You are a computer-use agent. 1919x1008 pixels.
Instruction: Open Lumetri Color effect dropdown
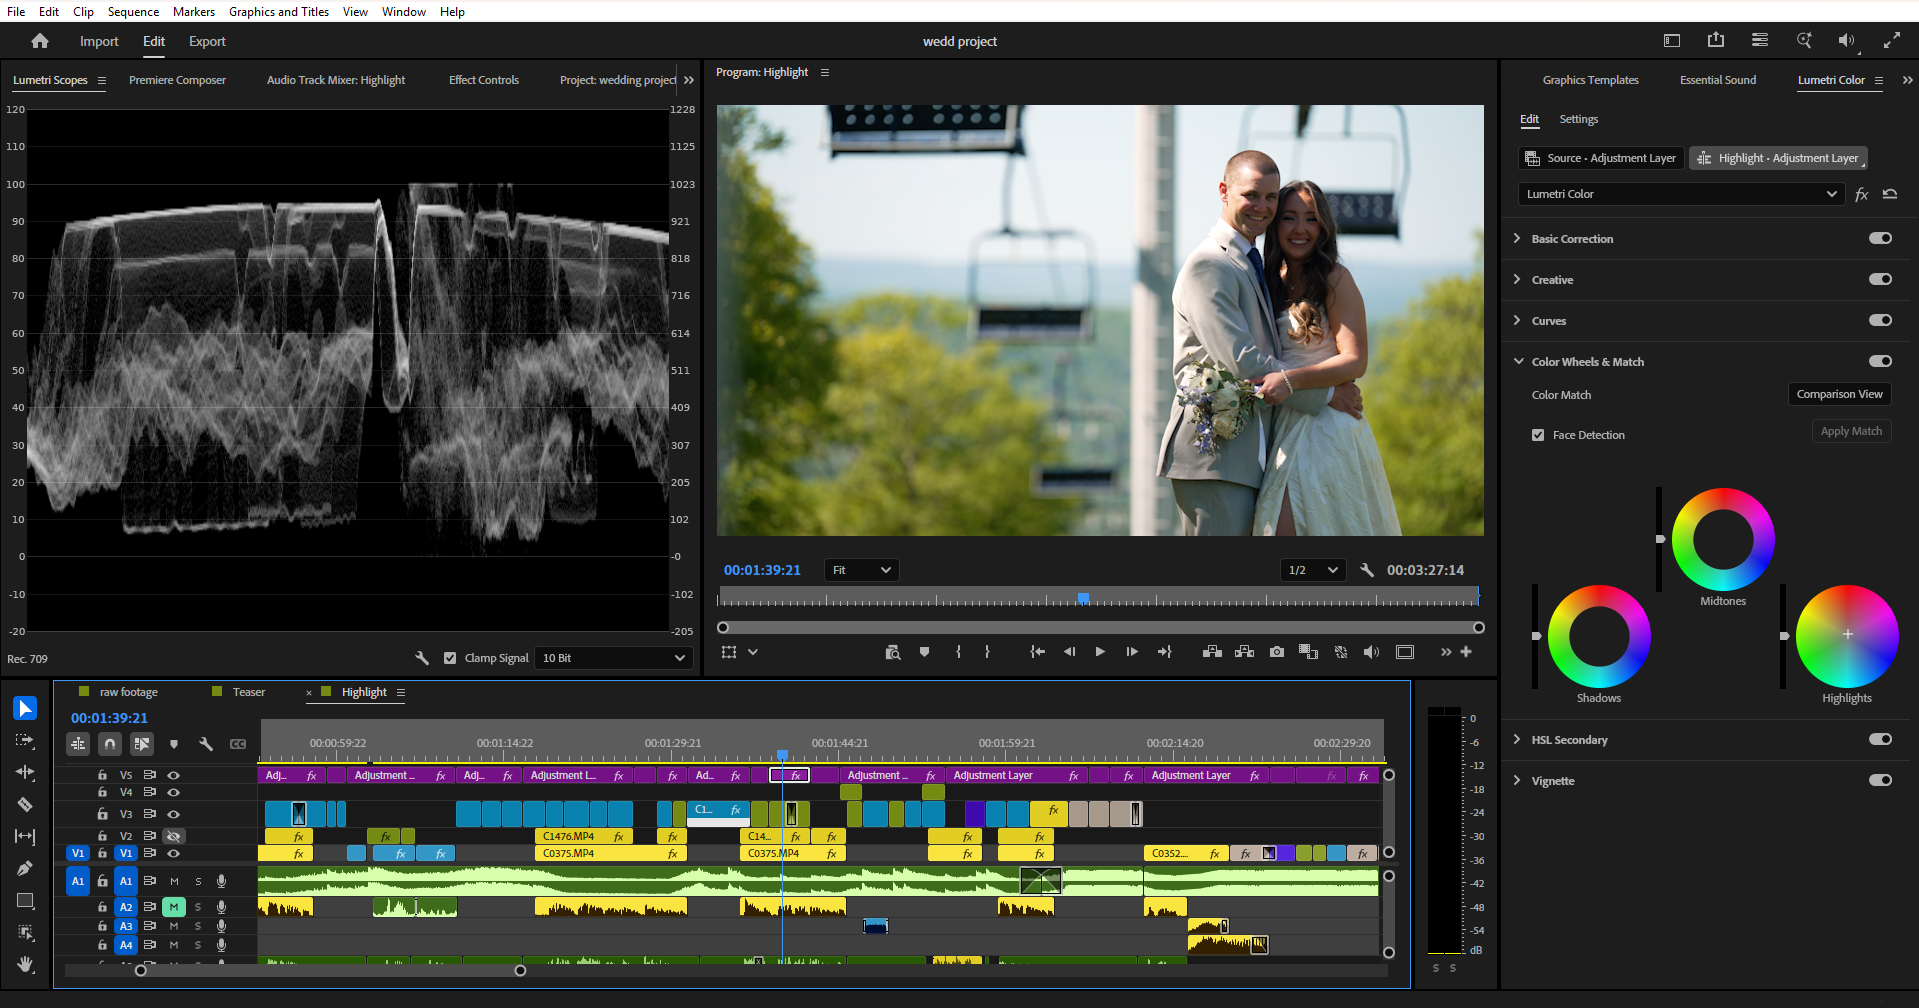(x=1681, y=194)
